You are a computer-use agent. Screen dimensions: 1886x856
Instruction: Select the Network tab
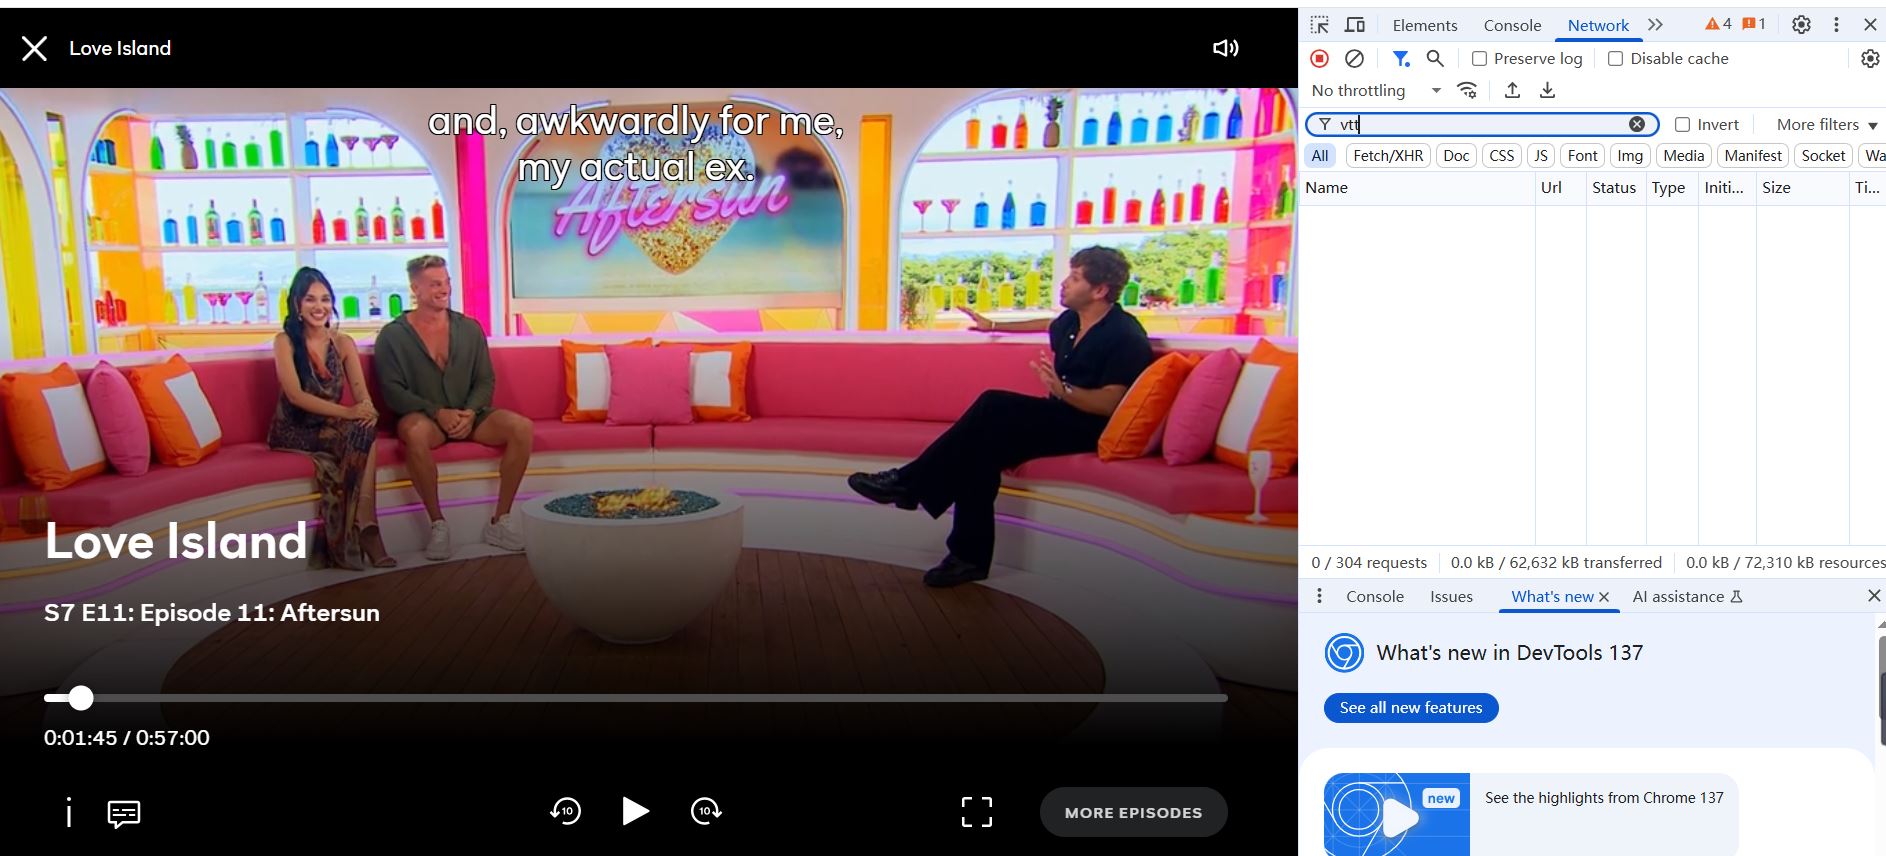(1598, 26)
